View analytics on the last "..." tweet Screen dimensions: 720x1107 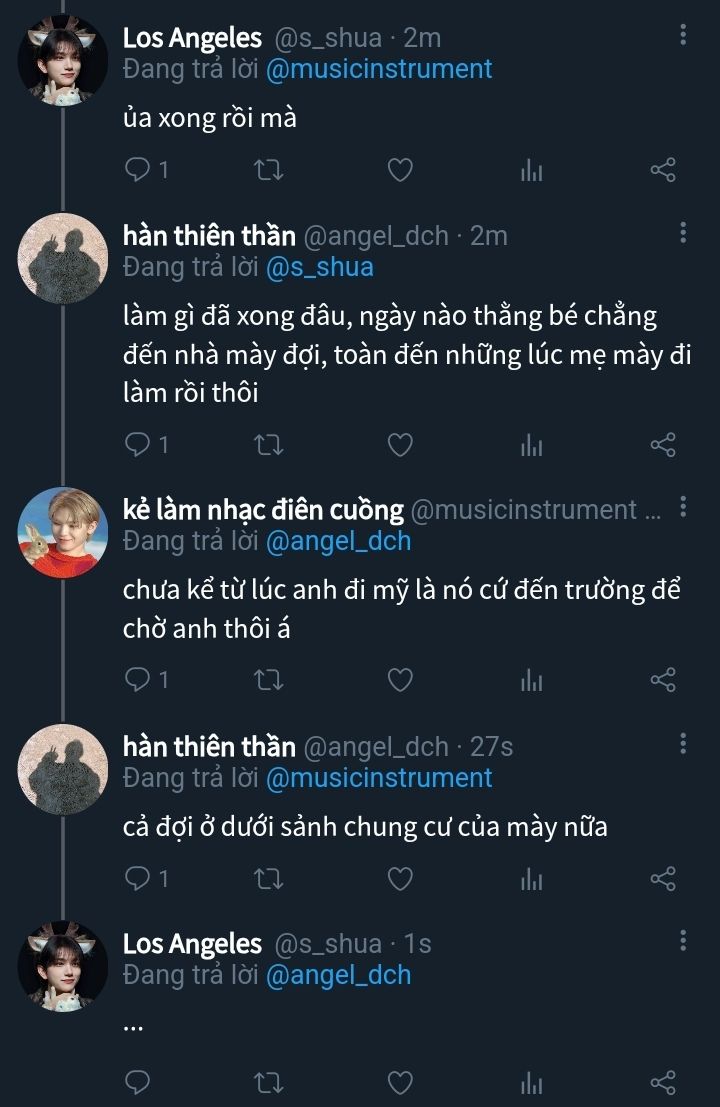pos(531,1082)
